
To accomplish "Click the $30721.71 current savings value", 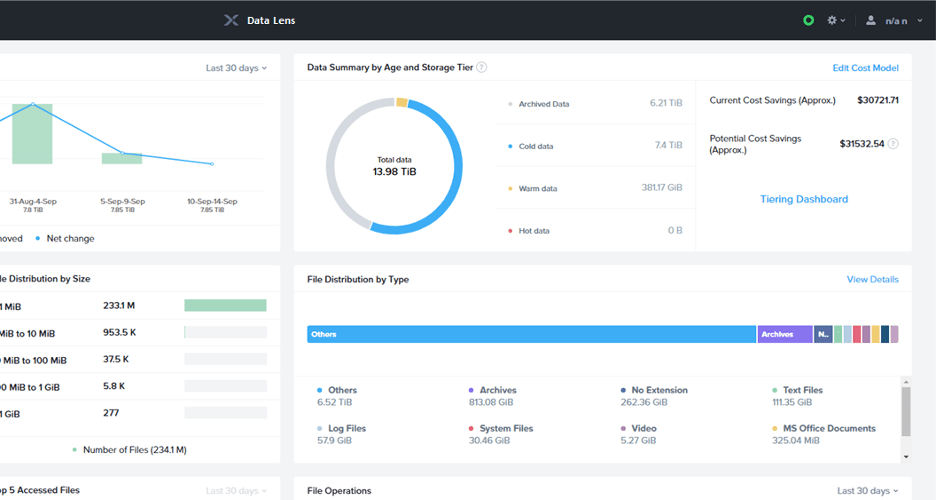I will click(878, 100).
